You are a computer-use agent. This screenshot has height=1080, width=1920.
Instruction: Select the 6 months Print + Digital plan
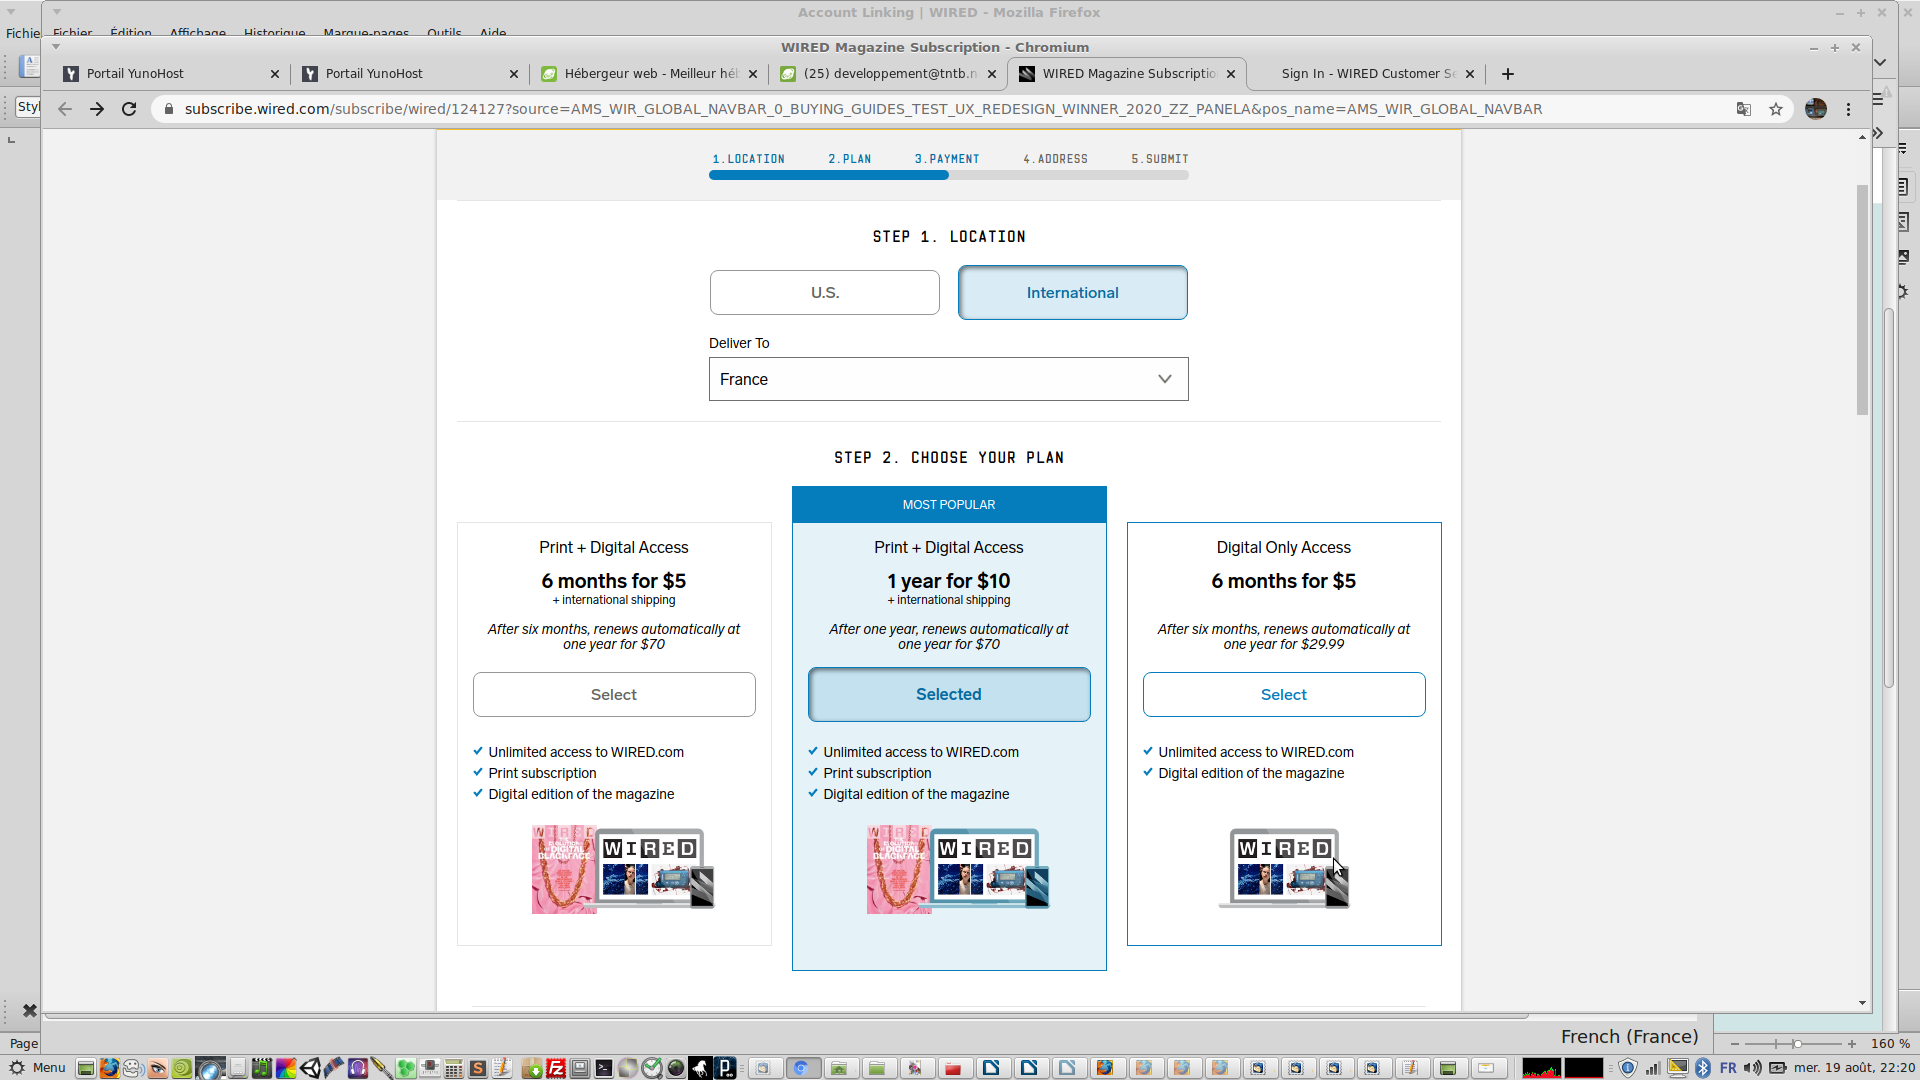[x=613, y=695]
